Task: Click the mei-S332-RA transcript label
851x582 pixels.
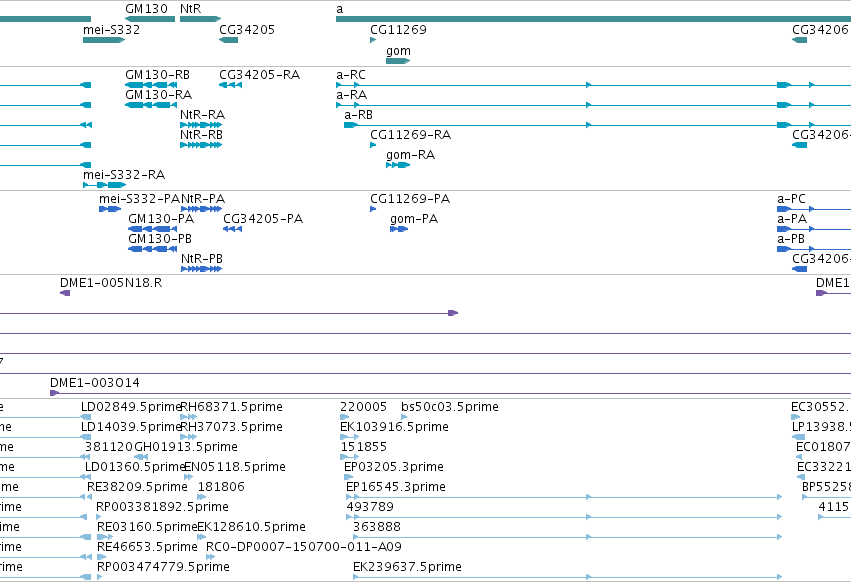Action: click(x=124, y=175)
